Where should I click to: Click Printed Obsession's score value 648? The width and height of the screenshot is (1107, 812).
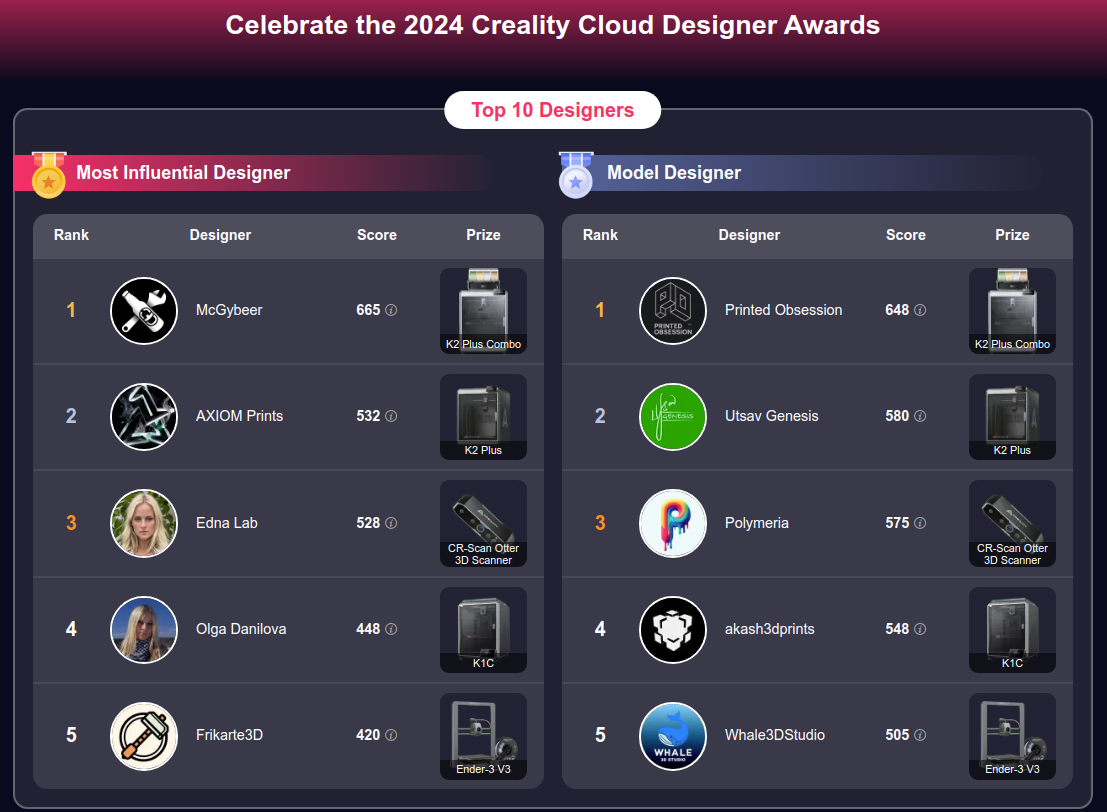(897, 310)
